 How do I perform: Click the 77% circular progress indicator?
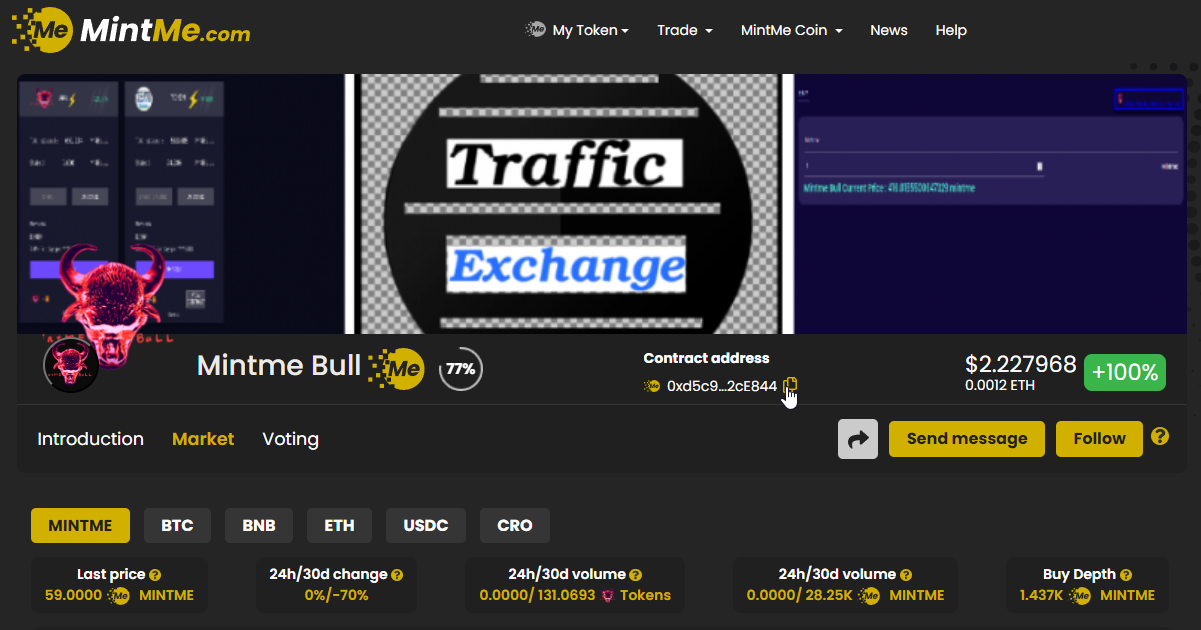[x=460, y=369]
